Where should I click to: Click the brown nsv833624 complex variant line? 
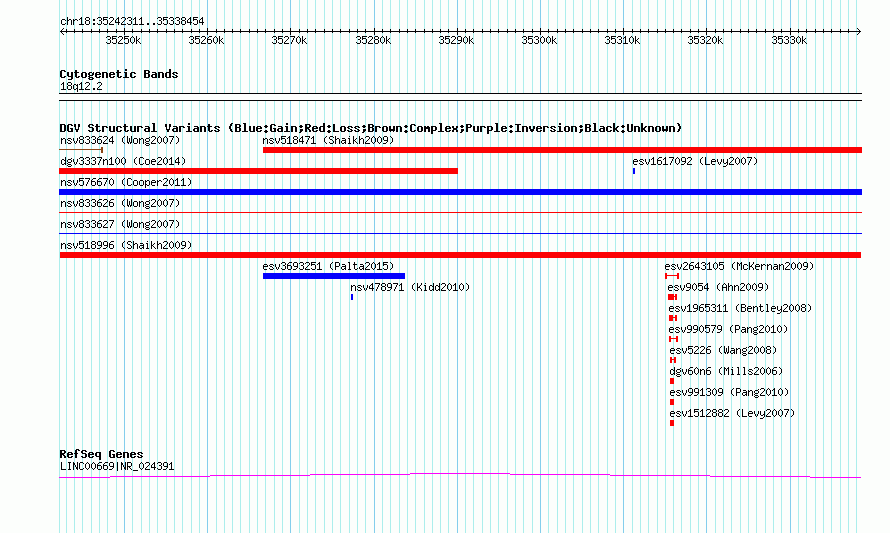[x=81, y=150]
